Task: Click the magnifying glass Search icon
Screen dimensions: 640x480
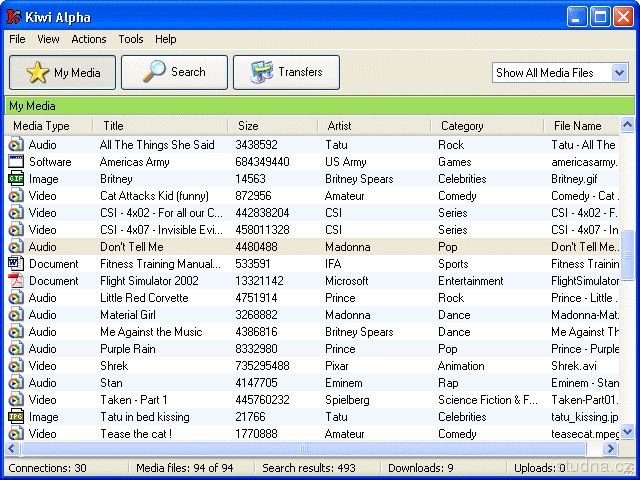Action: pos(155,72)
